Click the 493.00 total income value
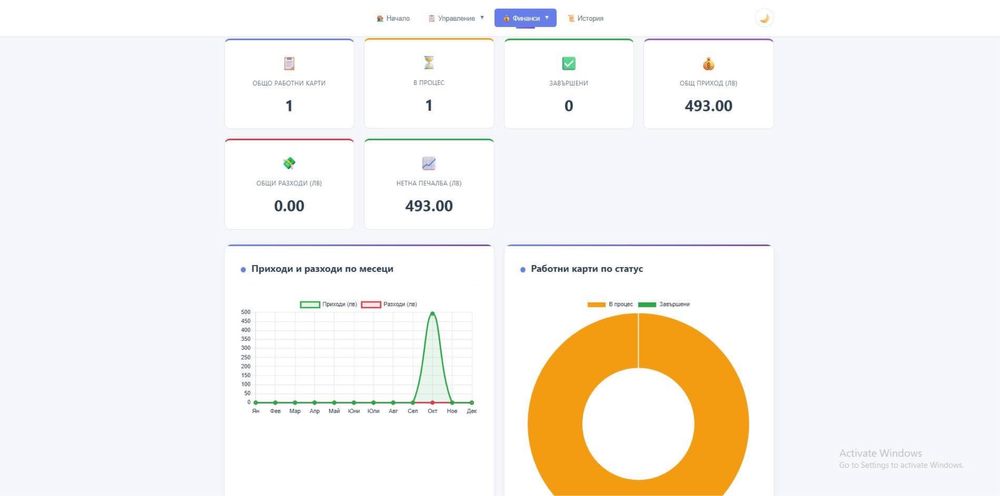 tap(709, 106)
